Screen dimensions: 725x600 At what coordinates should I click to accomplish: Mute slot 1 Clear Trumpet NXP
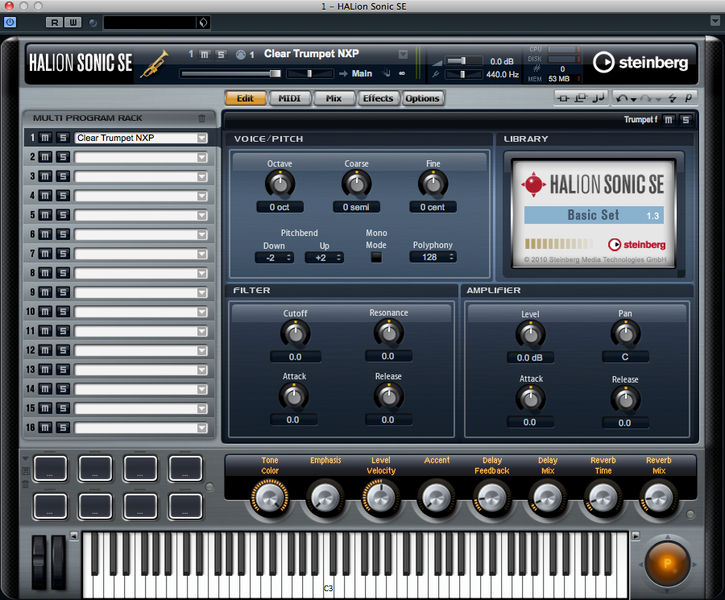pyautogui.click(x=47, y=138)
